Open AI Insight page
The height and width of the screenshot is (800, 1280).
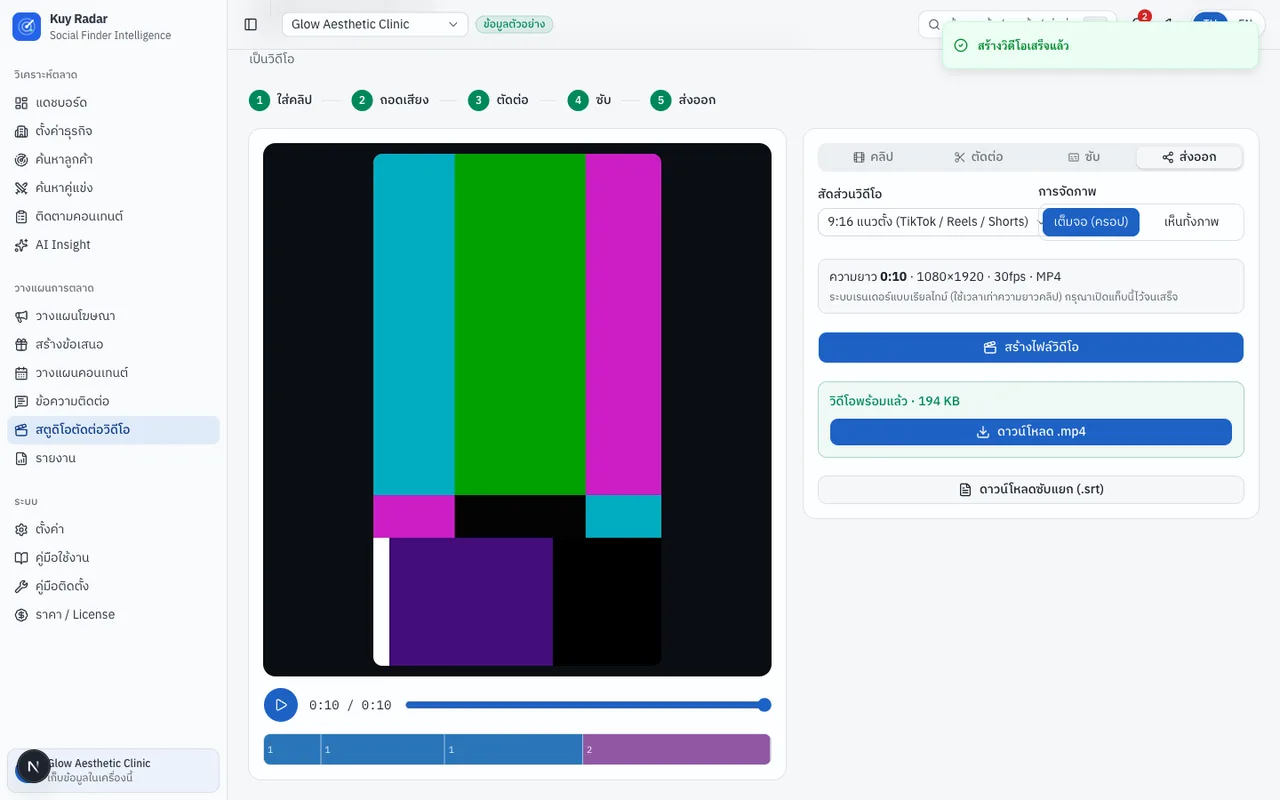(113, 245)
